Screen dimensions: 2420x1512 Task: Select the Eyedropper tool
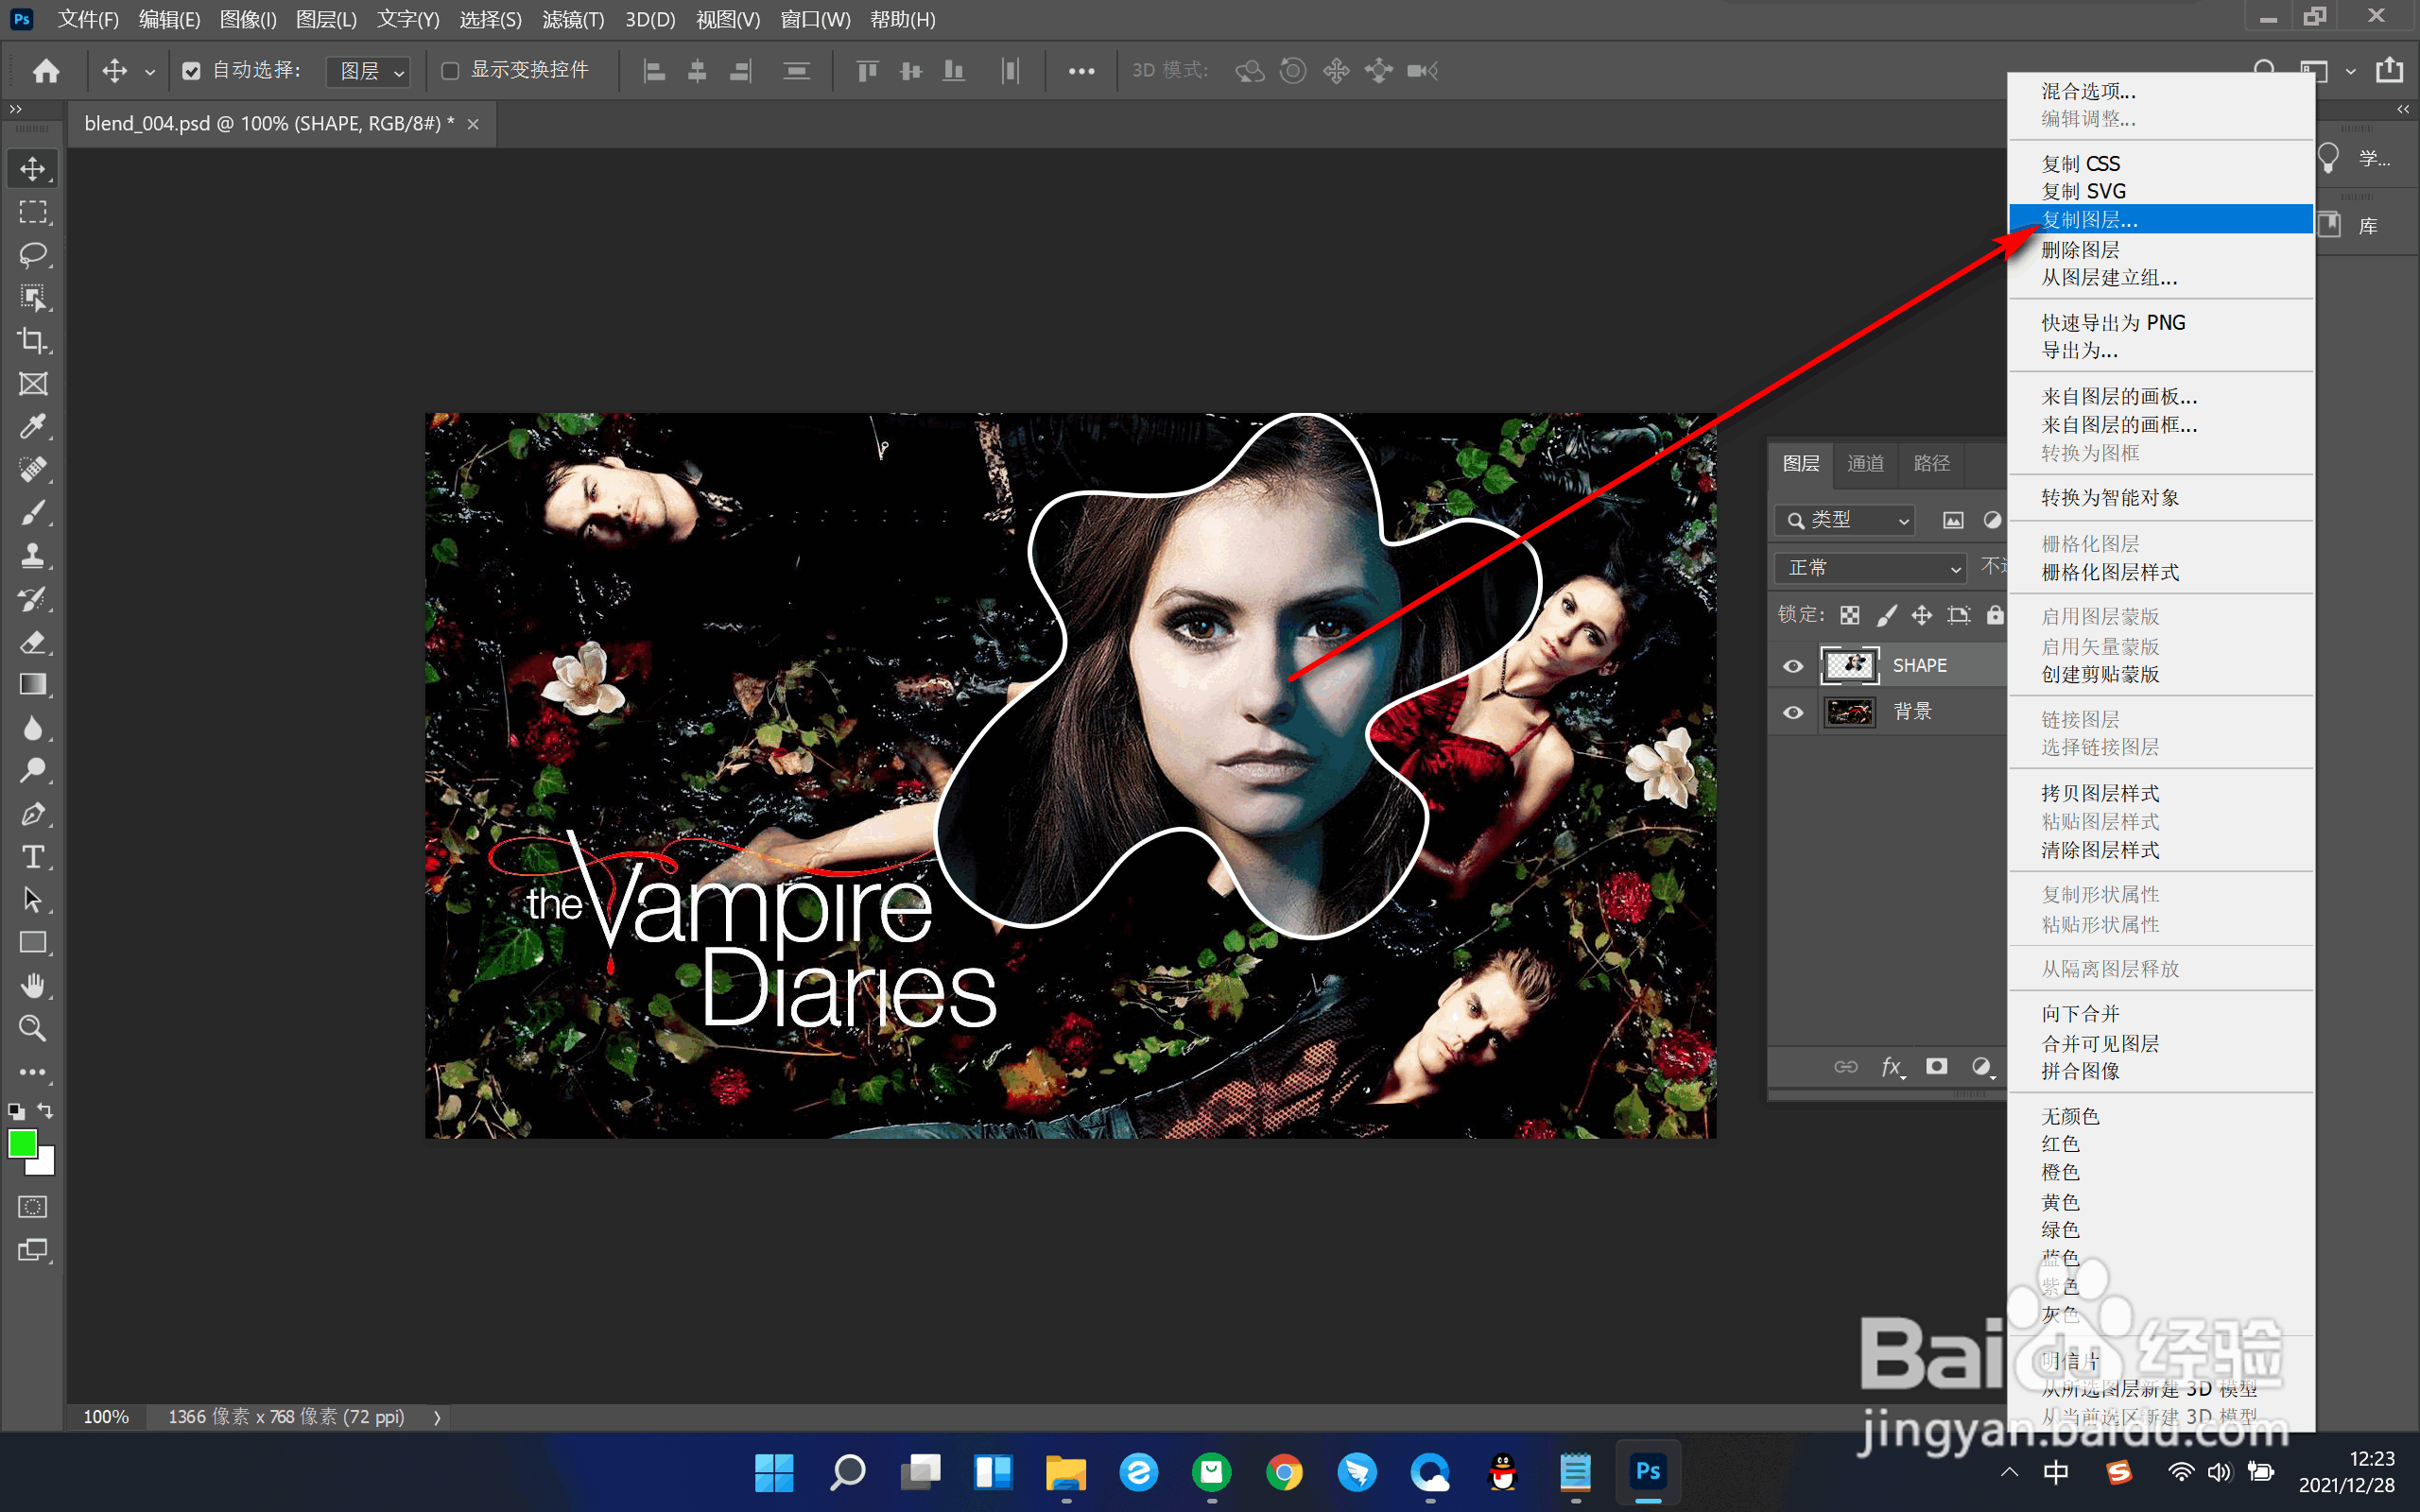(x=32, y=427)
